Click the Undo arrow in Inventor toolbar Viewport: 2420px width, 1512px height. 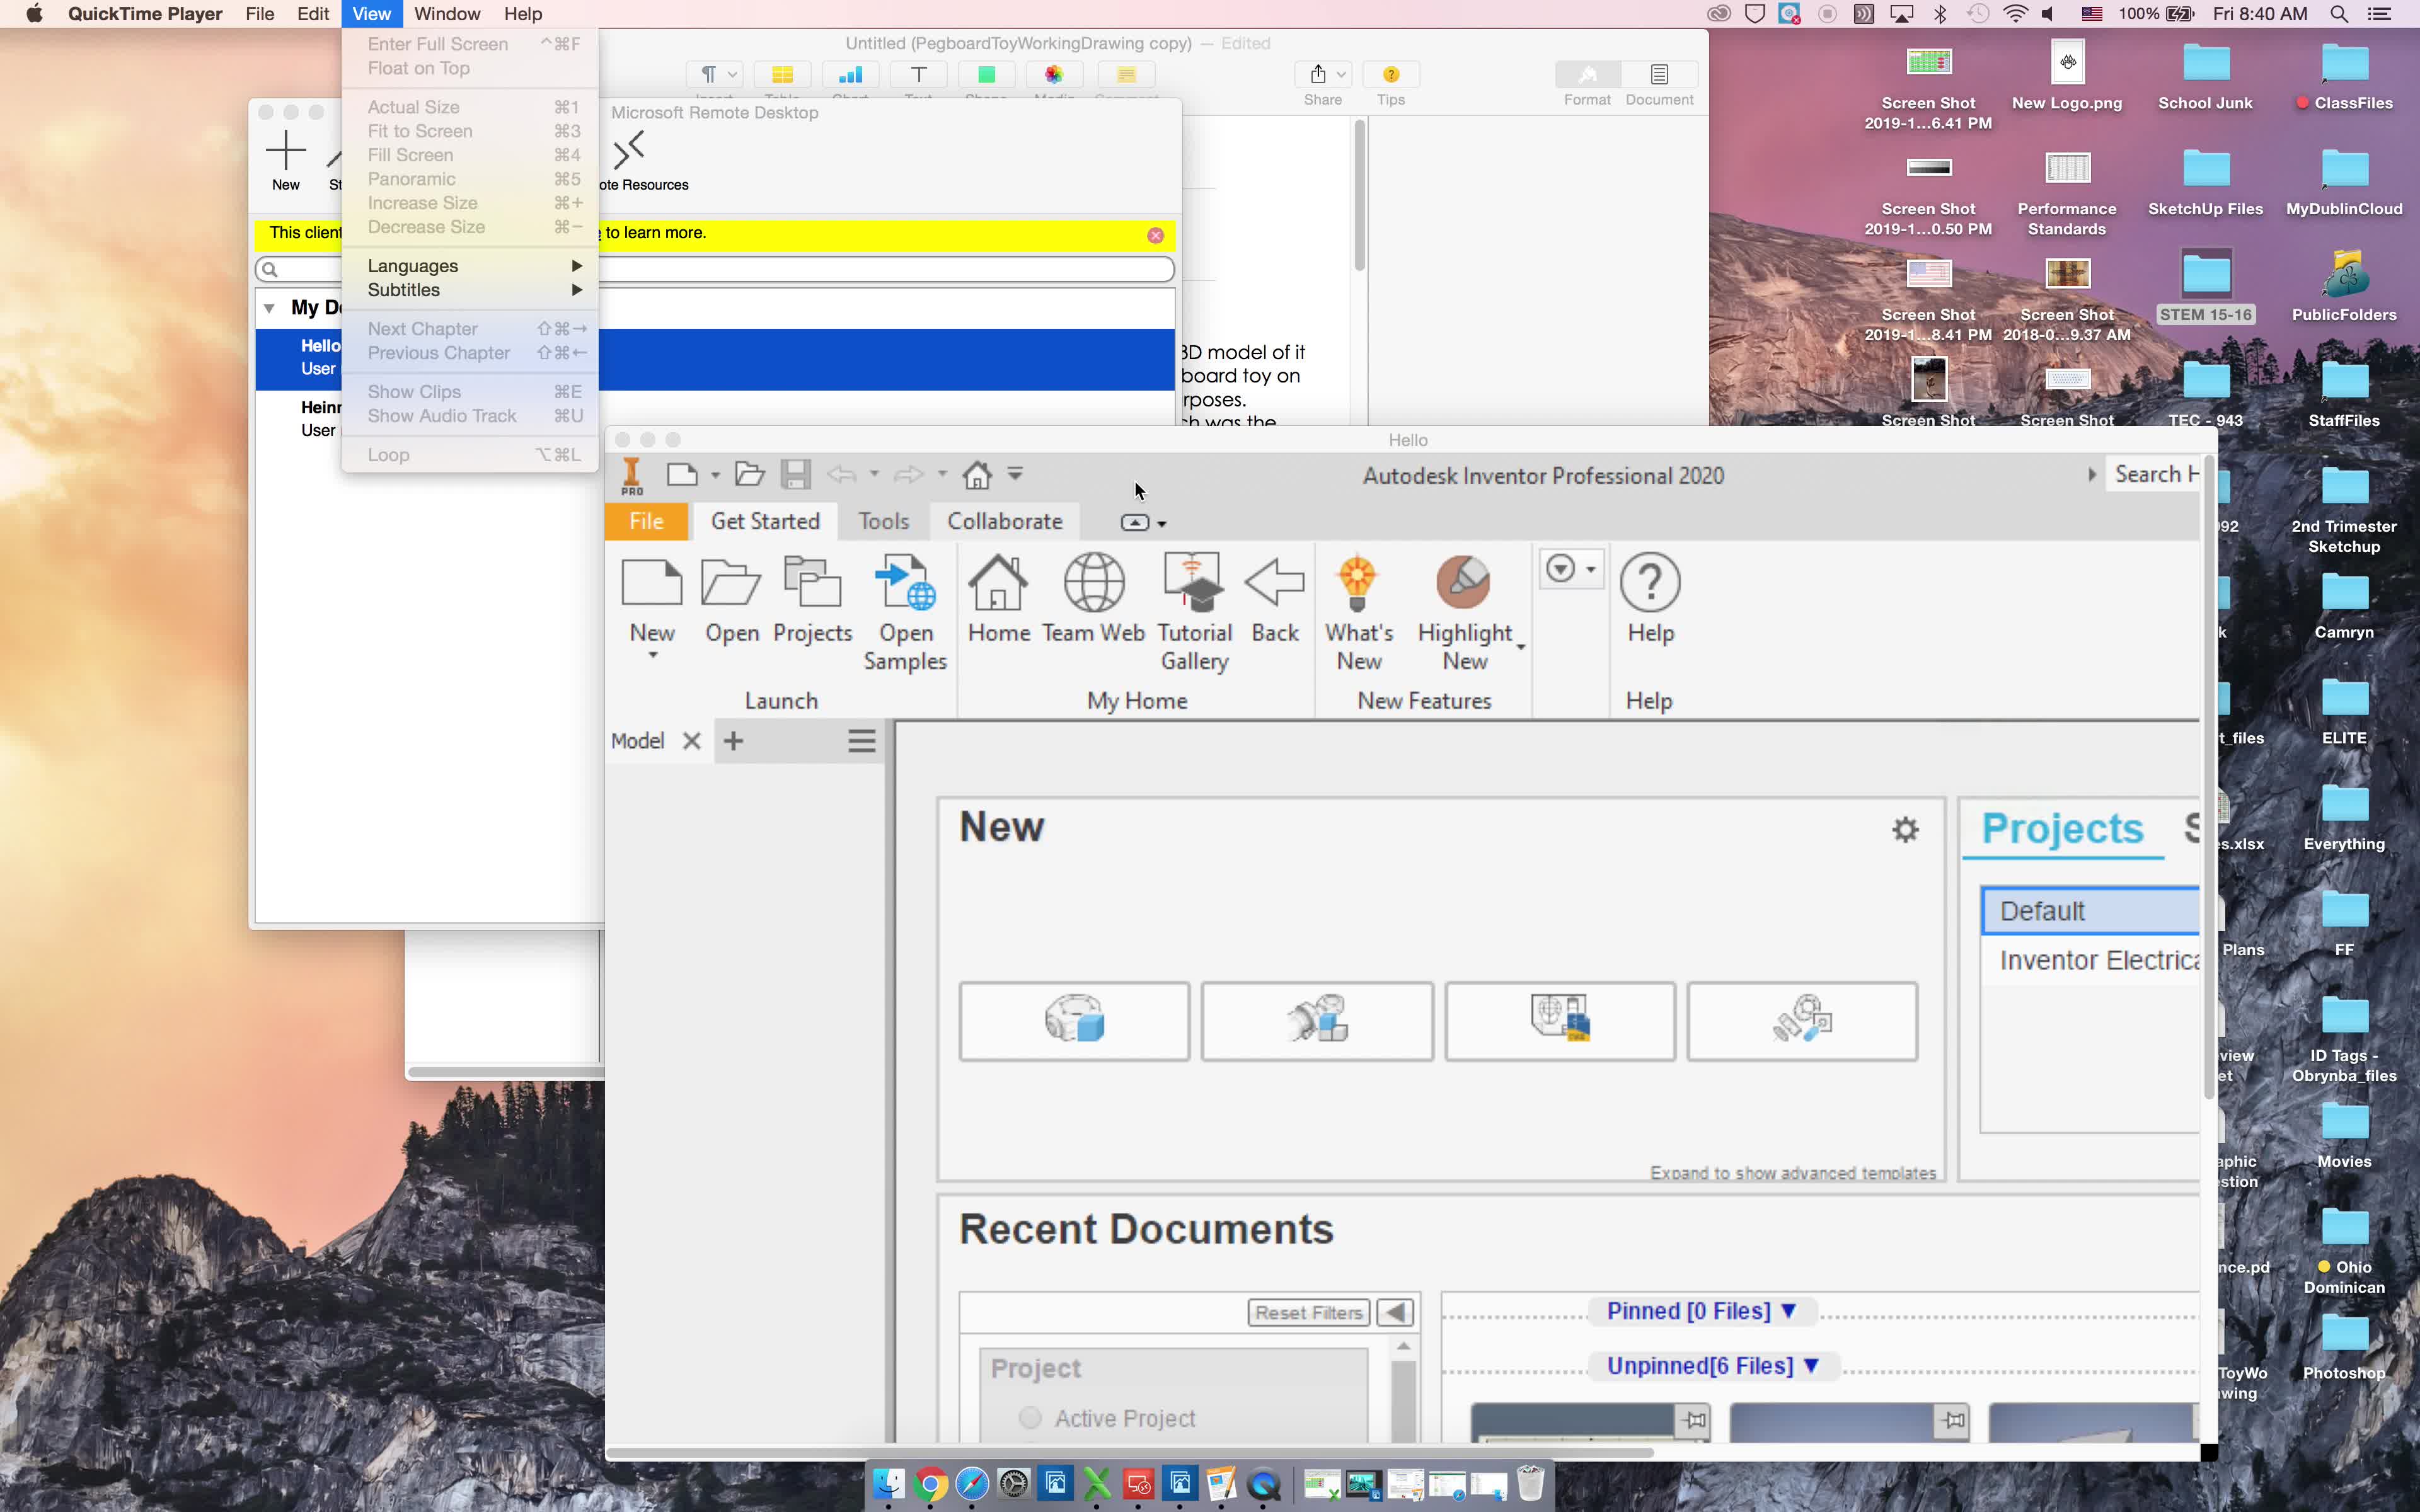pyautogui.click(x=842, y=474)
